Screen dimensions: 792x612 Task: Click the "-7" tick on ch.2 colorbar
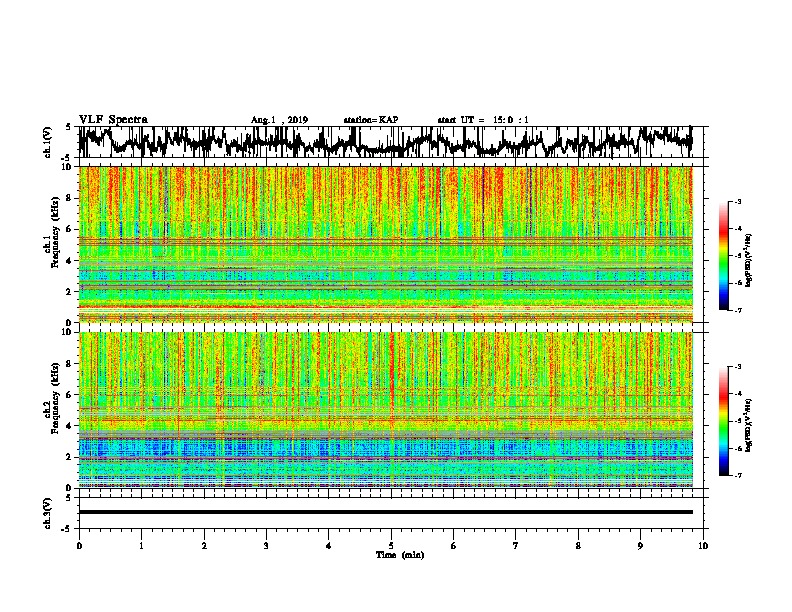[x=737, y=475]
